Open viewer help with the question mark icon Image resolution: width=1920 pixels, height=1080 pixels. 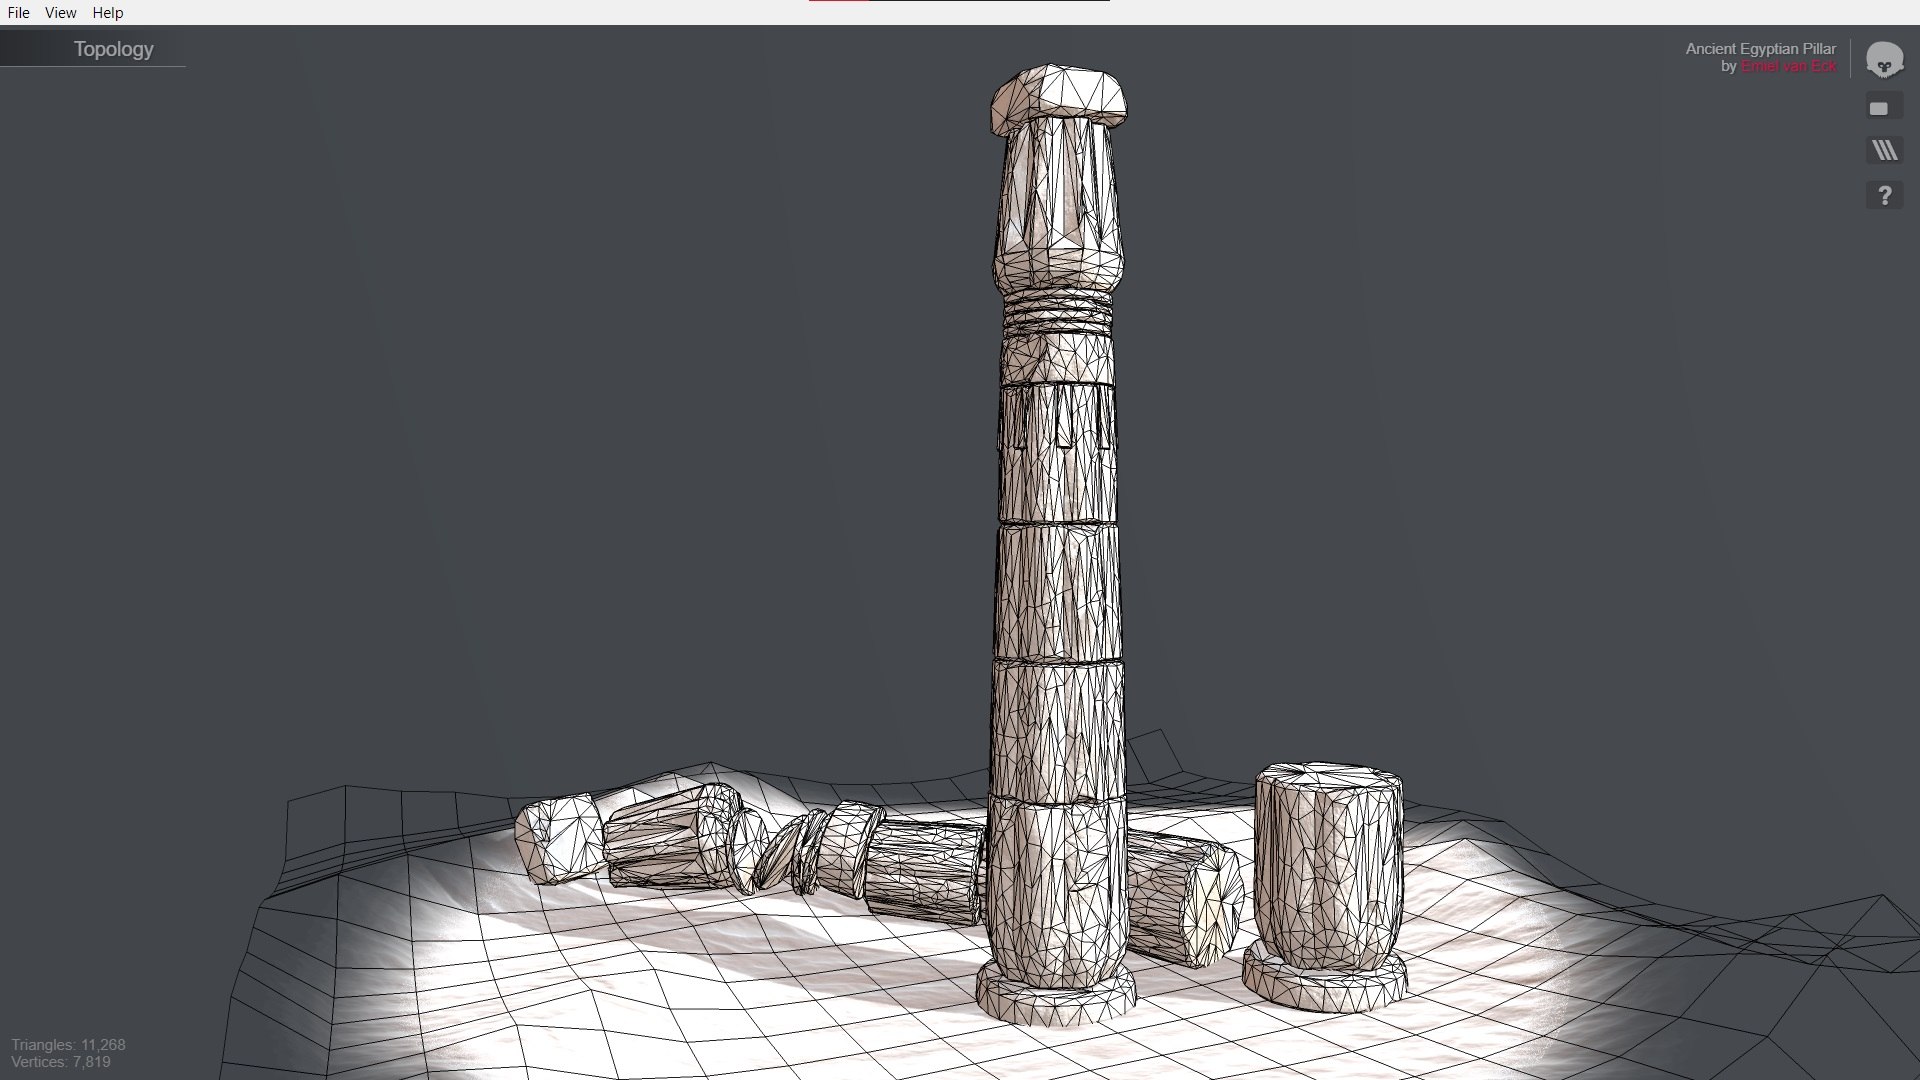click(1885, 195)
